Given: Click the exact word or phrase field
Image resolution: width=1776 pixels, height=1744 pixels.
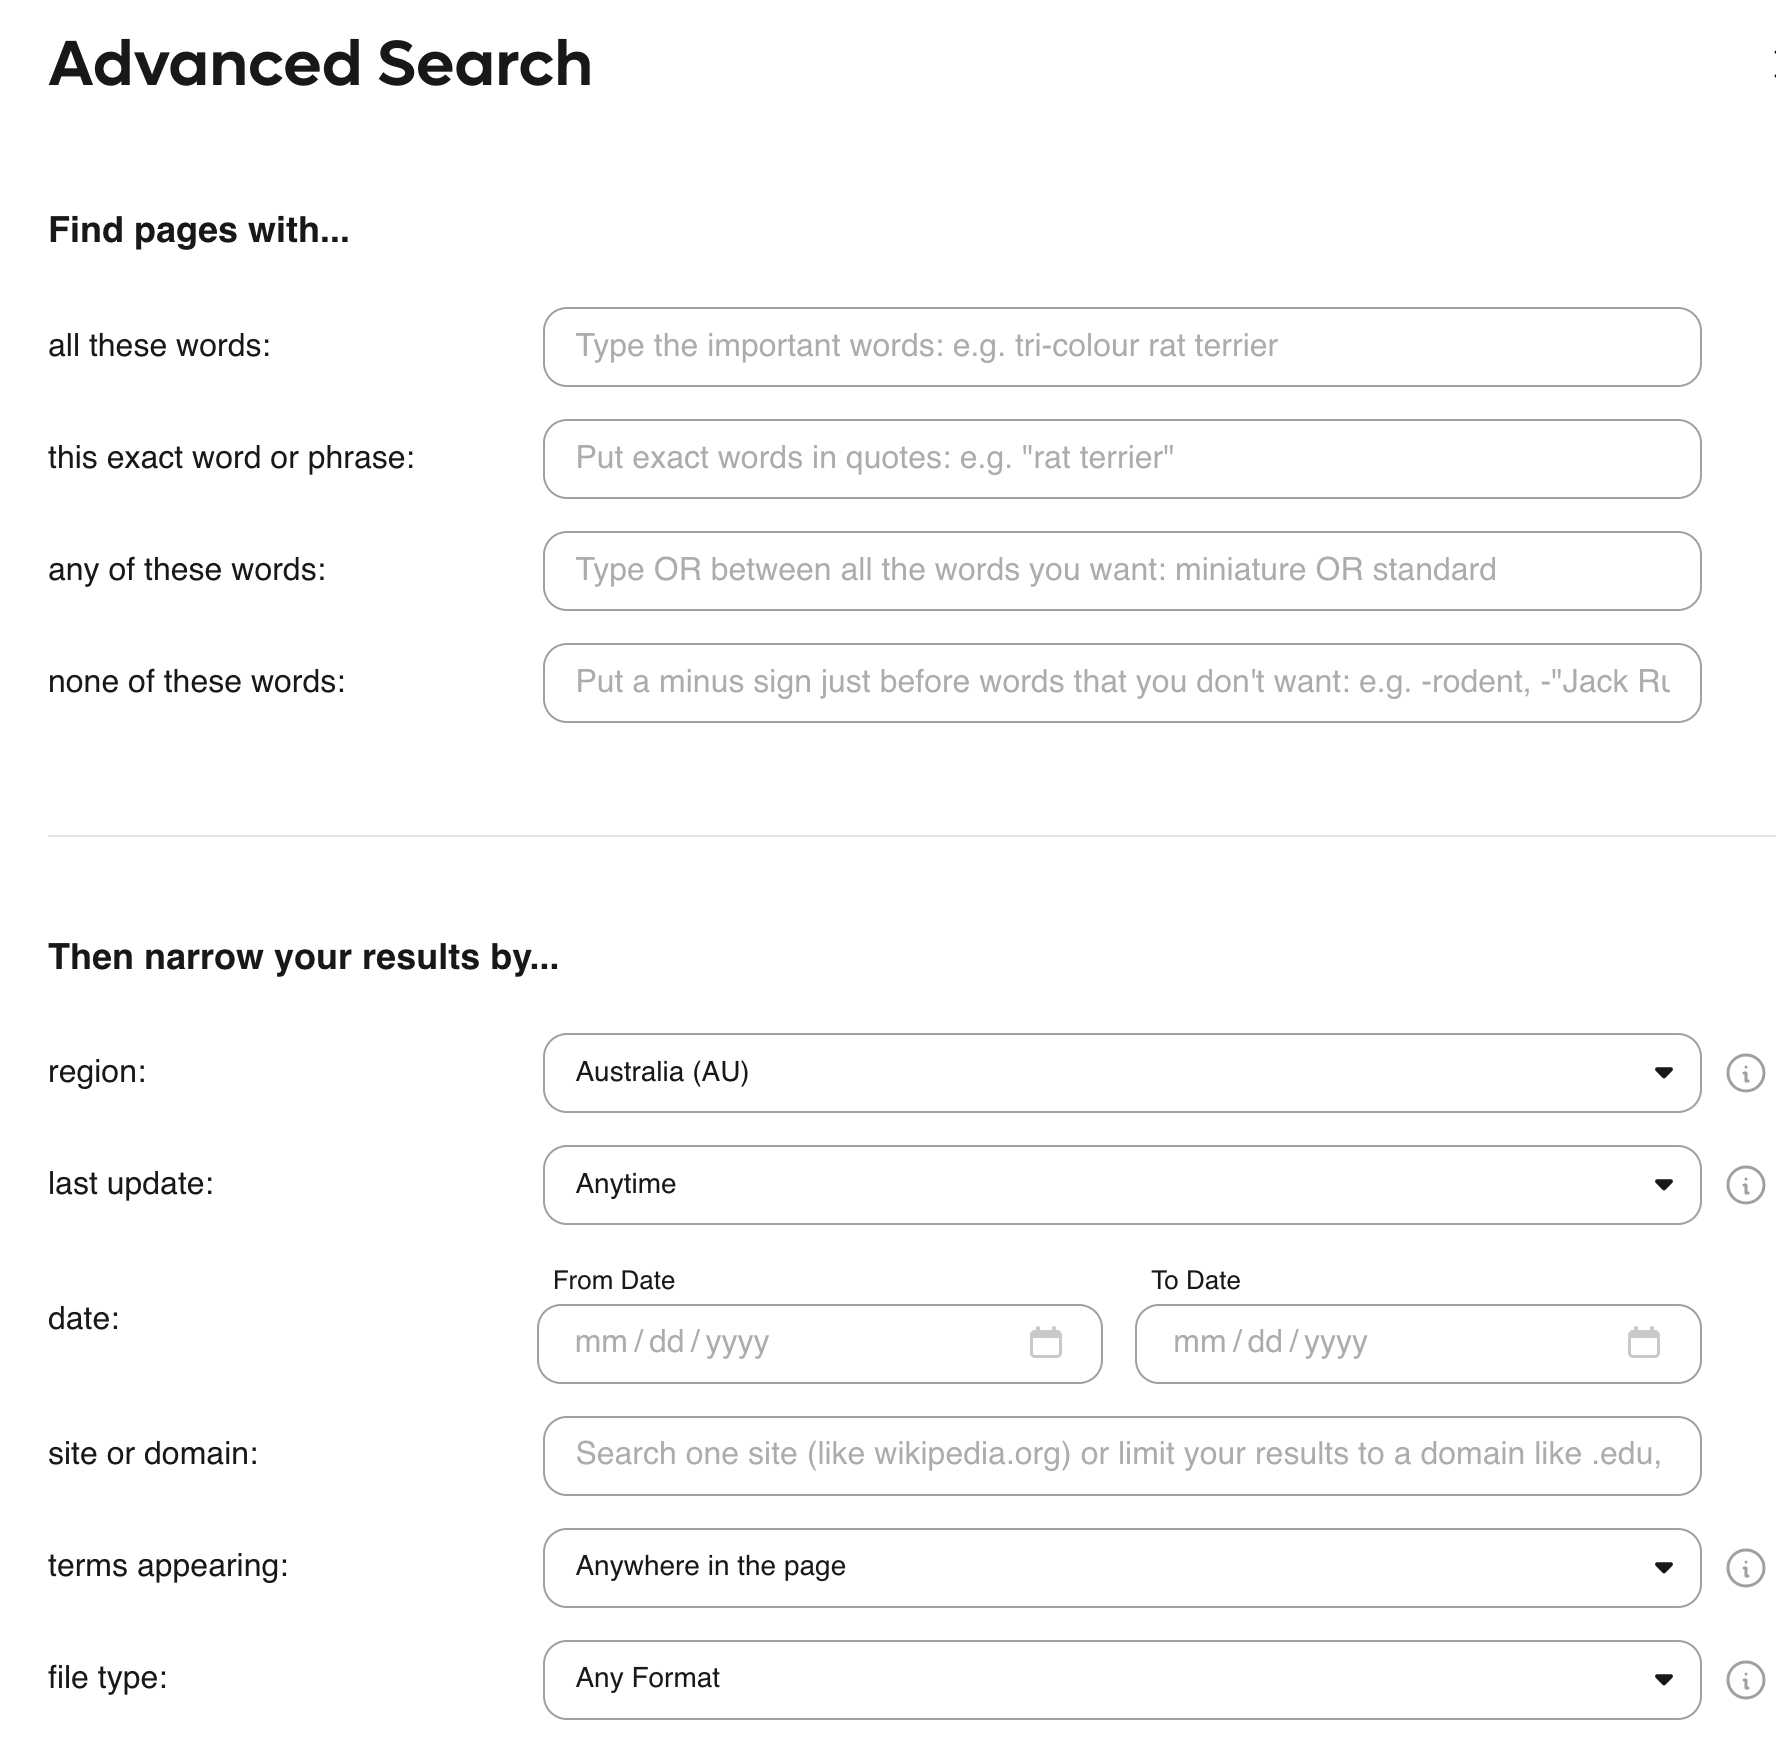Looking at the screenshot, I should click(1120, 459).
